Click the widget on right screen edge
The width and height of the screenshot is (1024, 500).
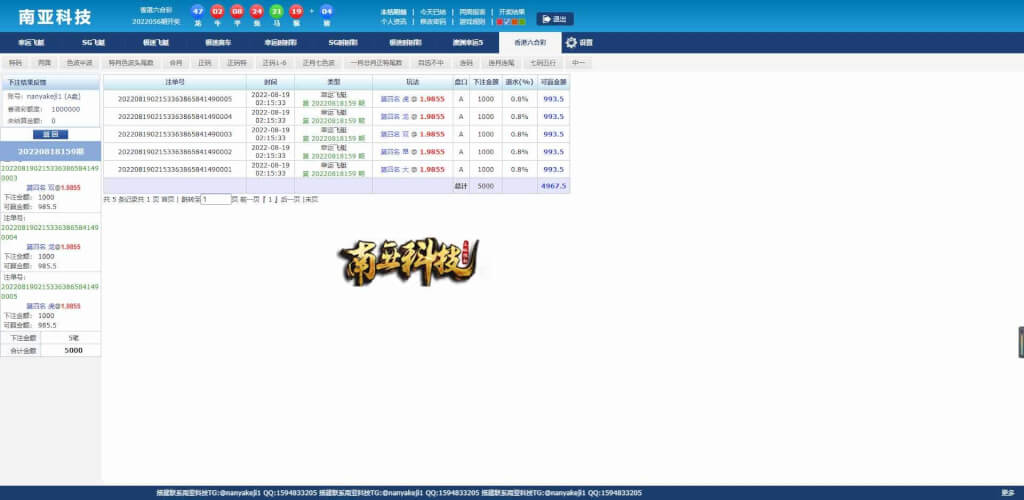click(1021, 342)
